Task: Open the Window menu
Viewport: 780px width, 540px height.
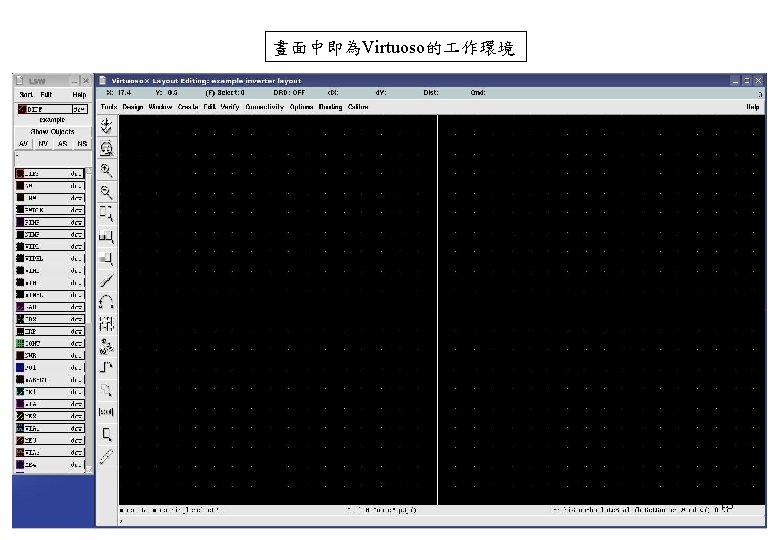Action: click(x=160, y=107)
